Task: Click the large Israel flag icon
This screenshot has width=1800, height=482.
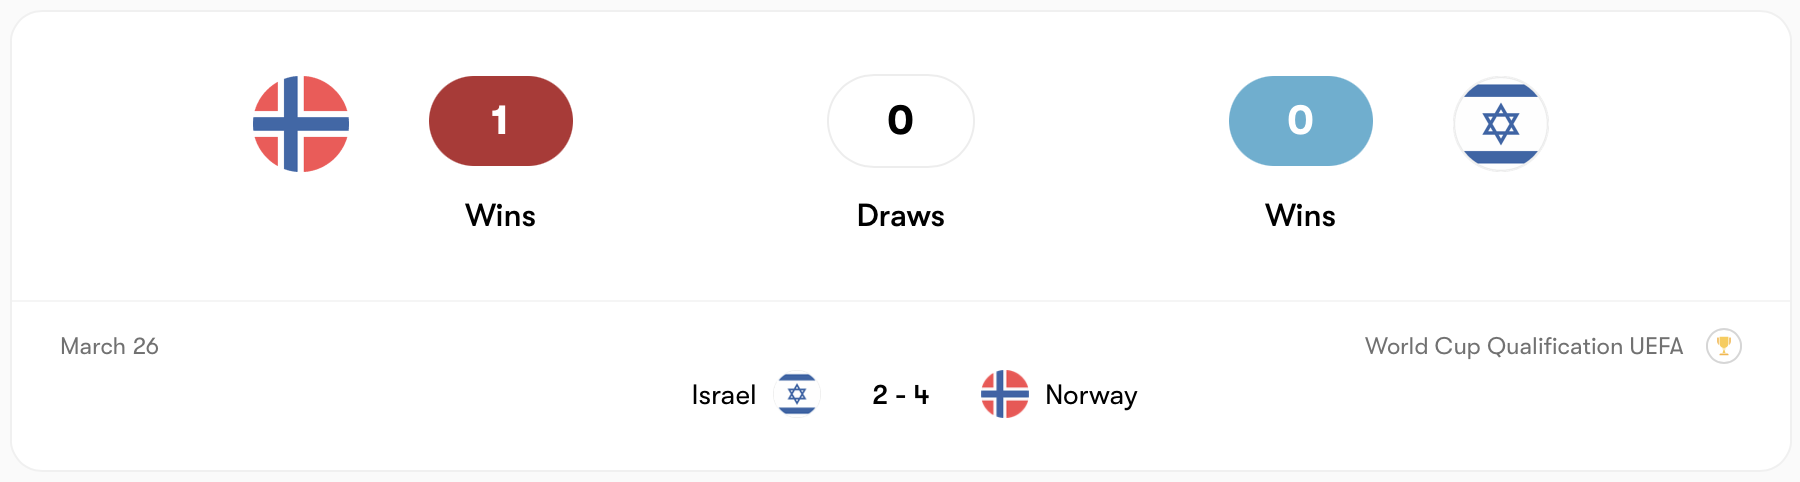Action: click(x=1500, y=124)
